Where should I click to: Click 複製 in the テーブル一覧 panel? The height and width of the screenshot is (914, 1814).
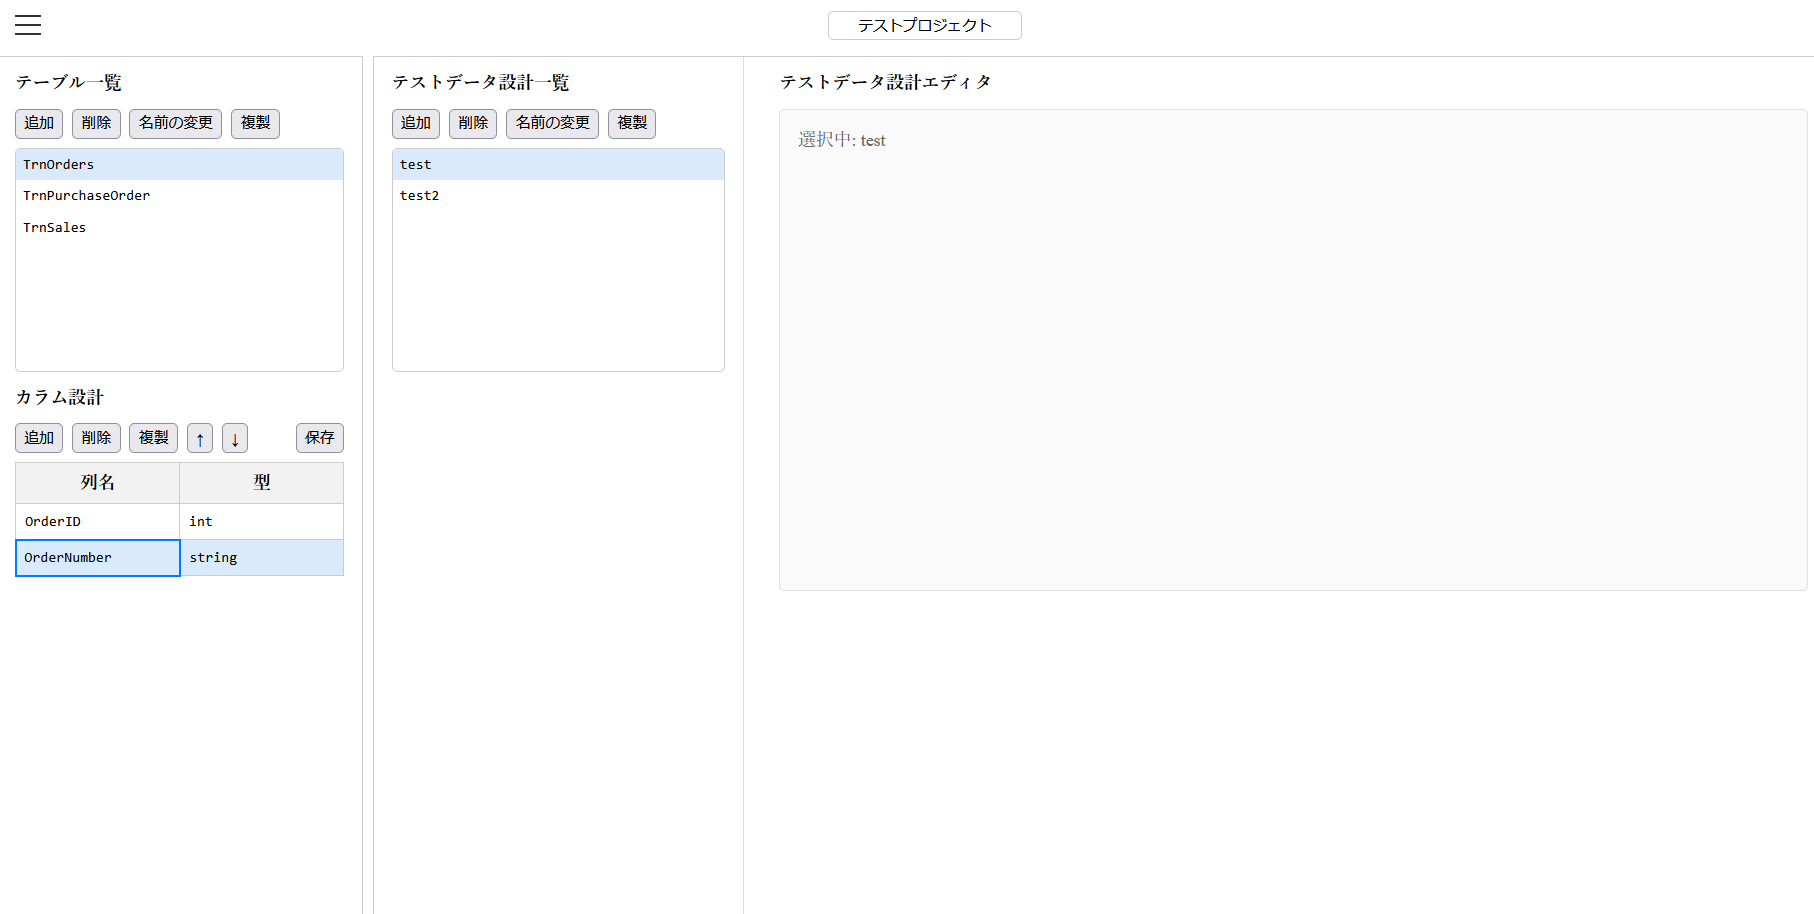click(255, 123)
